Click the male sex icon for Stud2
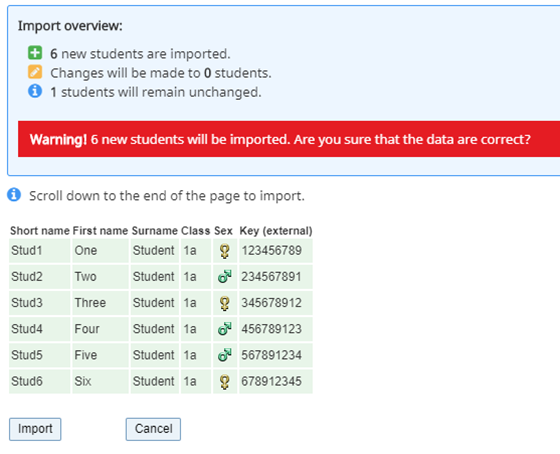The image size is (560, 454). click(x=225, y=276)
